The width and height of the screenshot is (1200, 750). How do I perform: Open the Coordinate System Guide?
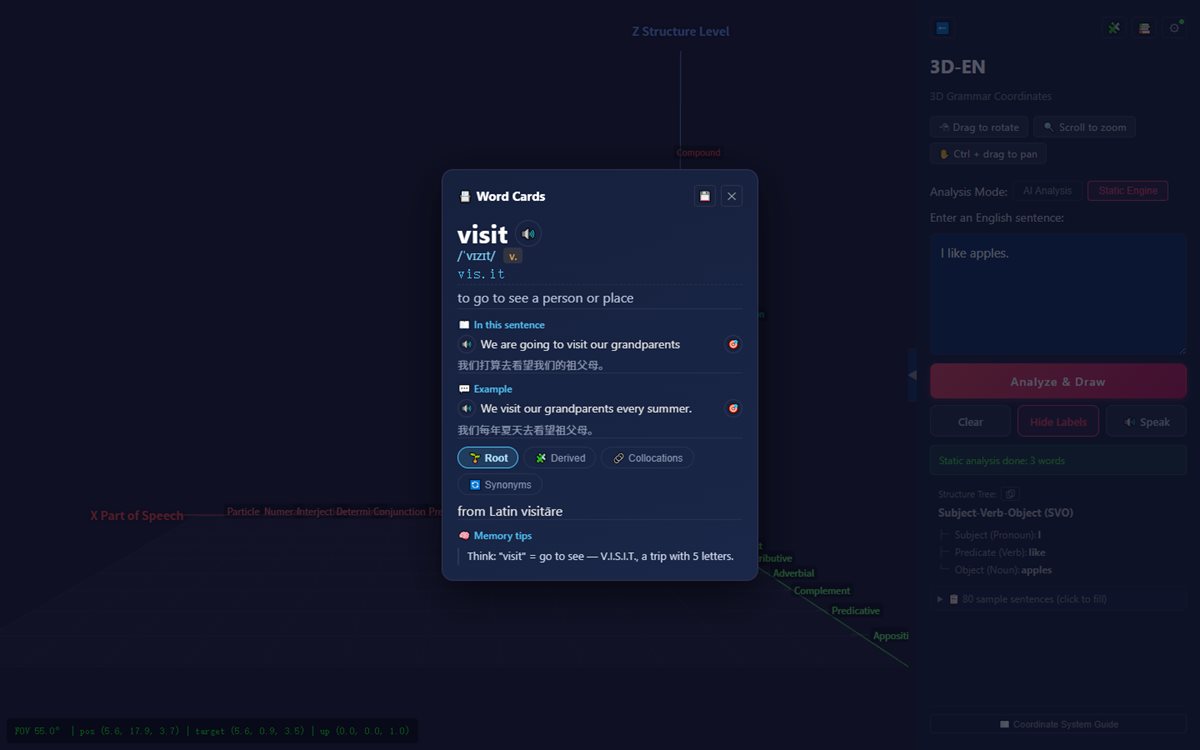[x=1058, y=724]
